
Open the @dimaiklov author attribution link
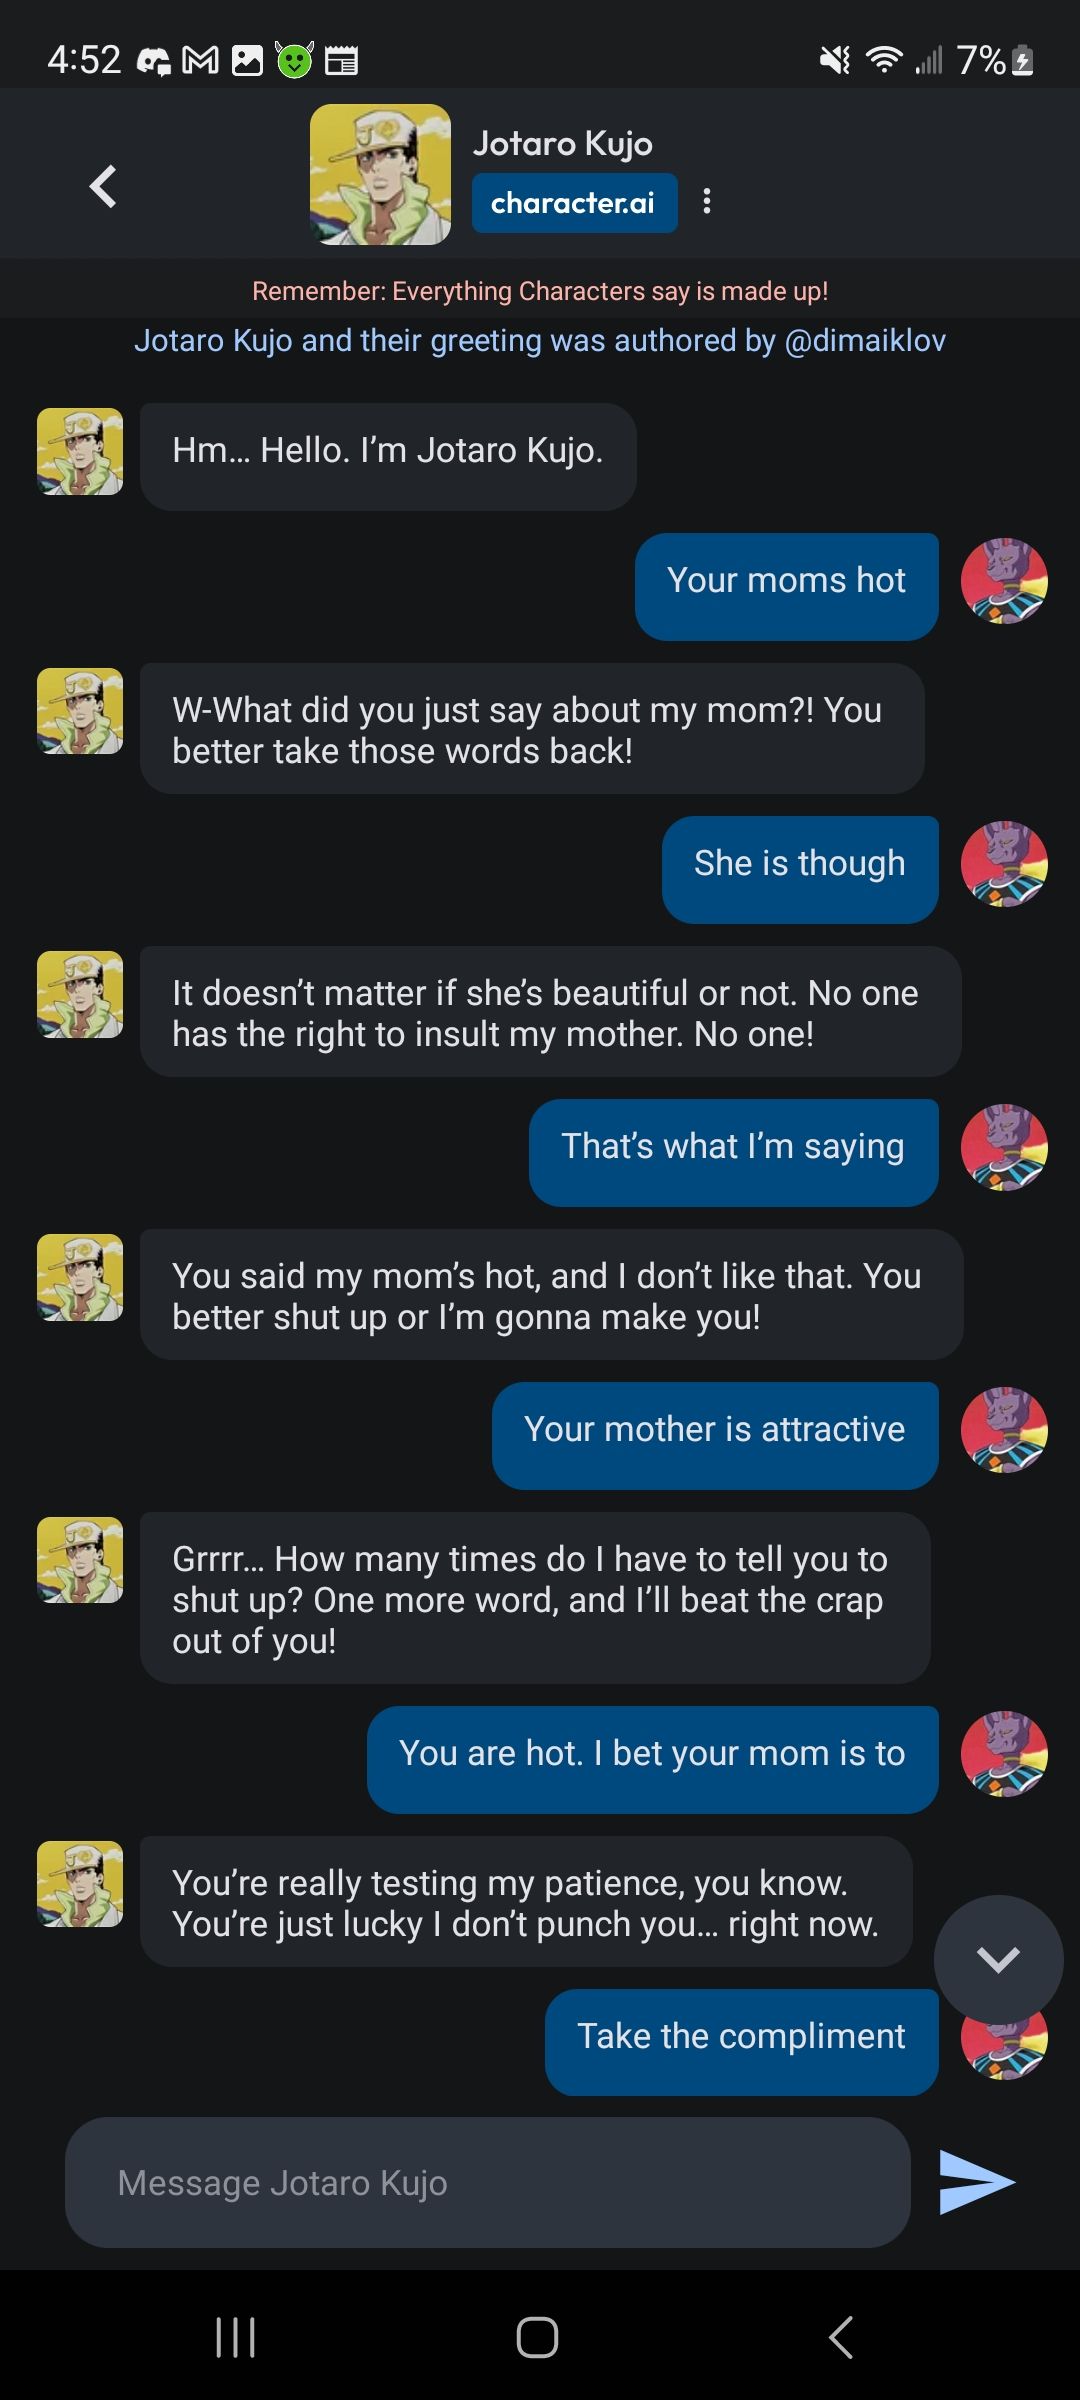coord(865,341)
